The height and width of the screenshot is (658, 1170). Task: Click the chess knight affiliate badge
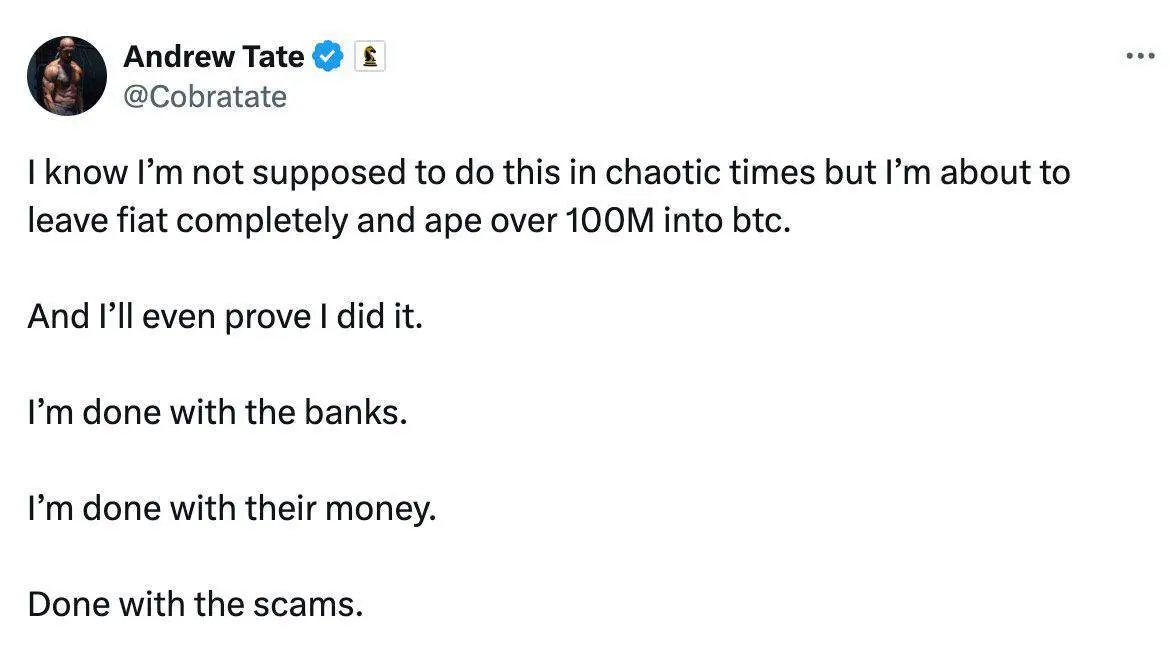(x=369, y=57)
